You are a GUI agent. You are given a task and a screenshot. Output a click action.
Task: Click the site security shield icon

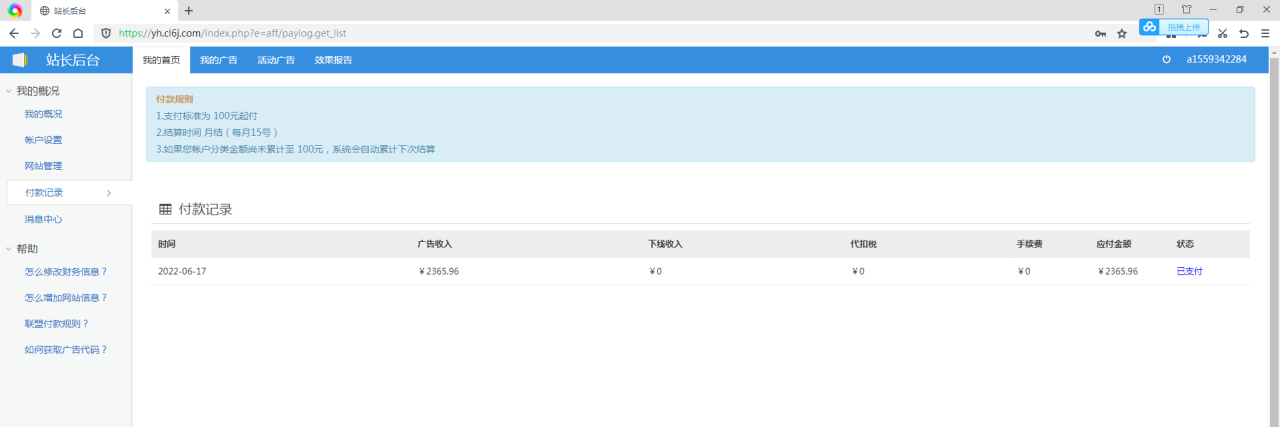pos(105,33)
